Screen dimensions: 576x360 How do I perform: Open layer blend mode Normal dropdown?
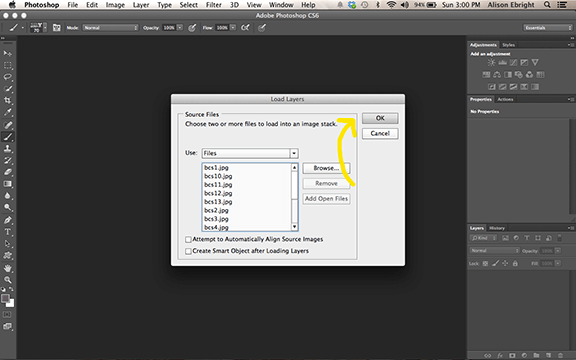pyautogui.click(x=494, y=251)
